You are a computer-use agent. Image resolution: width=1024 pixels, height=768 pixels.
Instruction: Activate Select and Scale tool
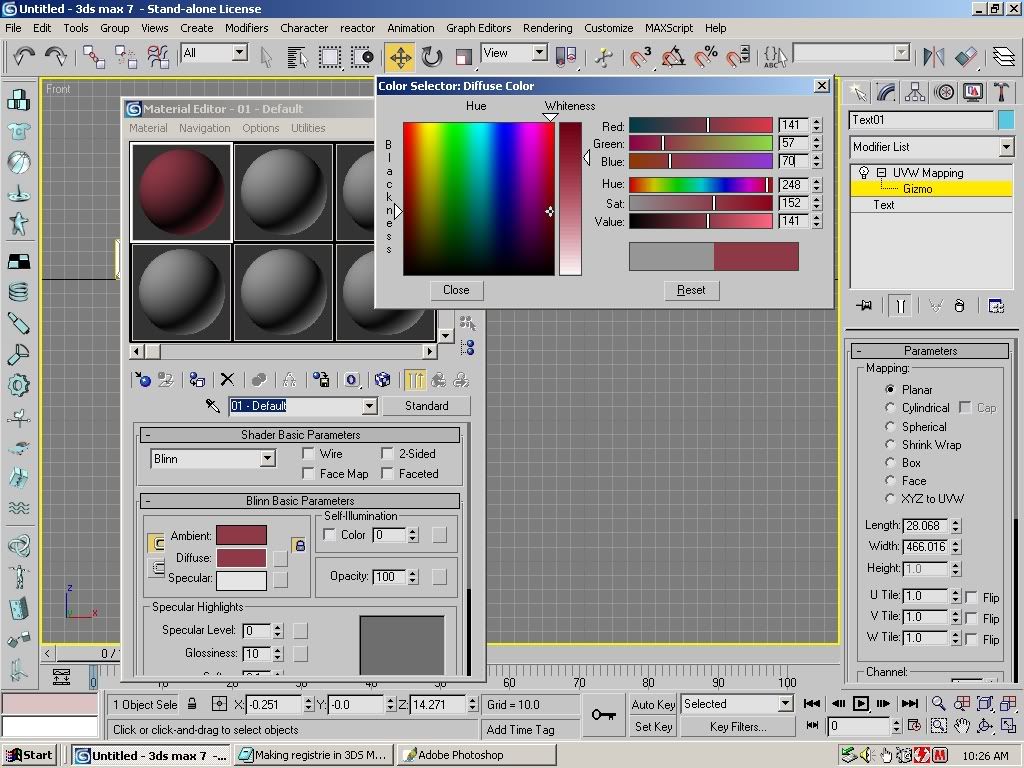coord(464,57)
